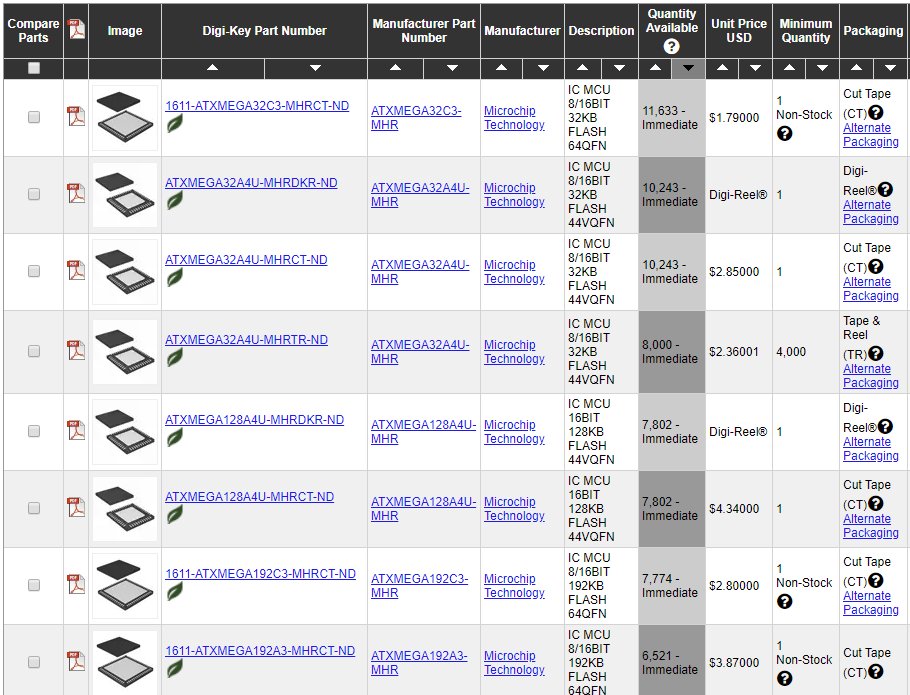Open datasheet PDF for ATXMEGA128A4U-MHRDKR-ND row
The image size is (910, 695).
[x=76, y=430]
